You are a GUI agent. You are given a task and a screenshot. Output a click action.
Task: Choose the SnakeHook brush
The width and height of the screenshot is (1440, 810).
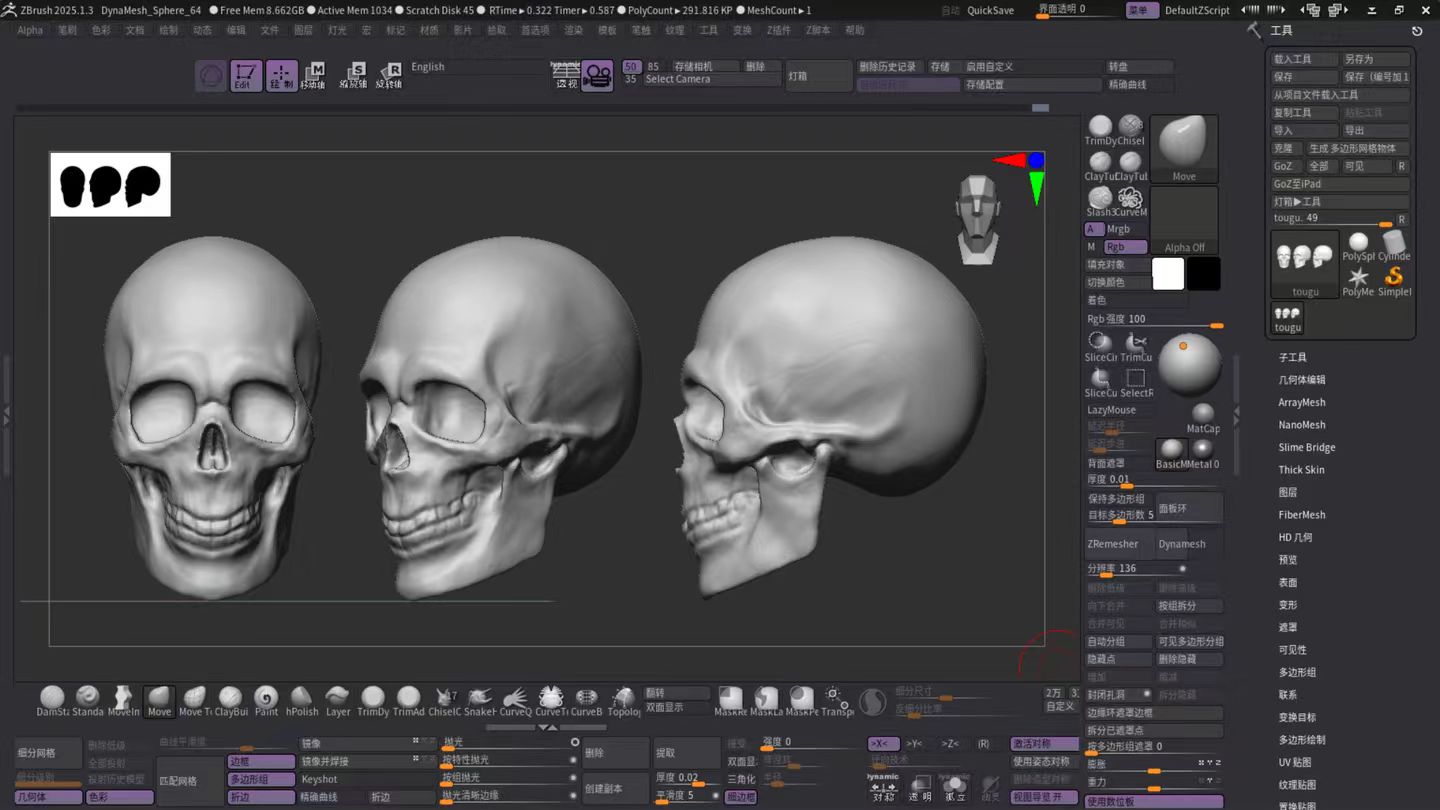pos(480,700)
